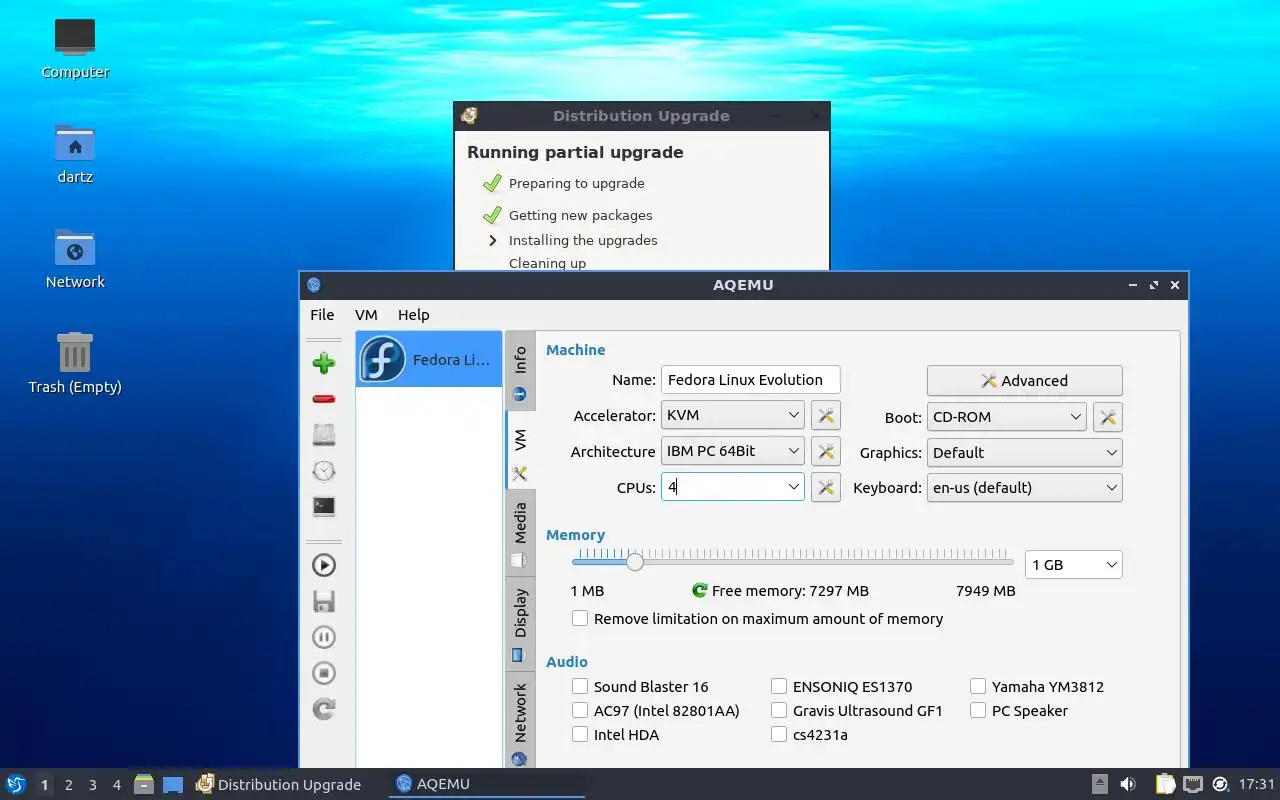Screen dimensions: 1280x800
Task: Delete the VM using the red minus icon
Action: (323, 399)
